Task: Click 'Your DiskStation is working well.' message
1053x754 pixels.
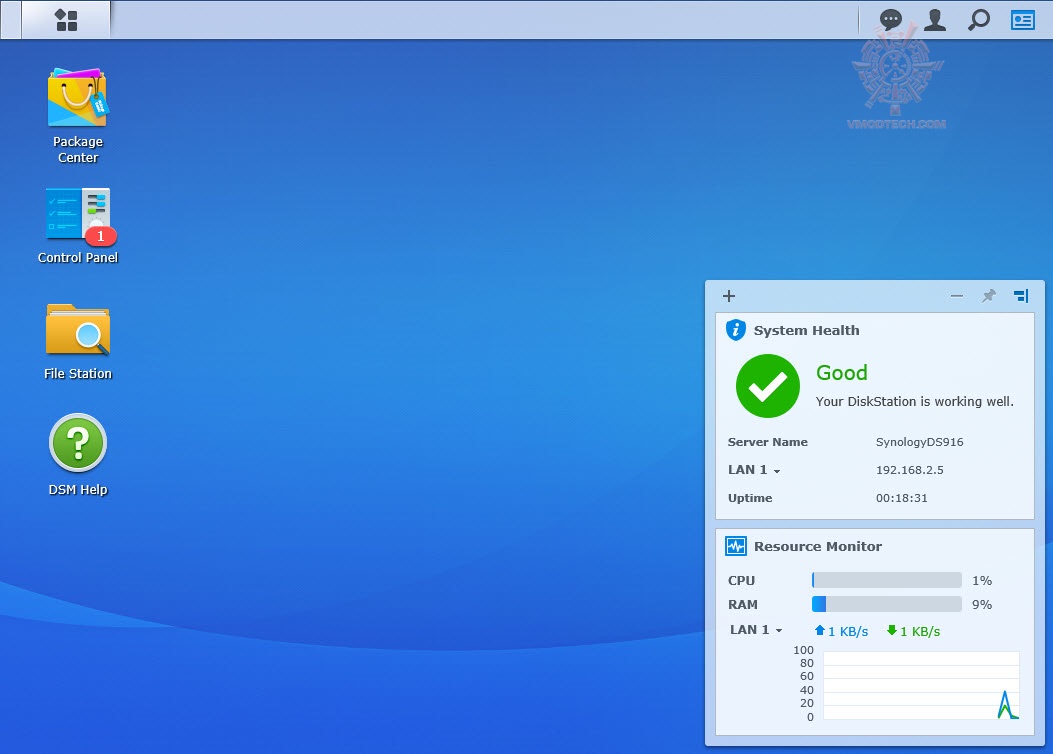Action: coord(915,402)
